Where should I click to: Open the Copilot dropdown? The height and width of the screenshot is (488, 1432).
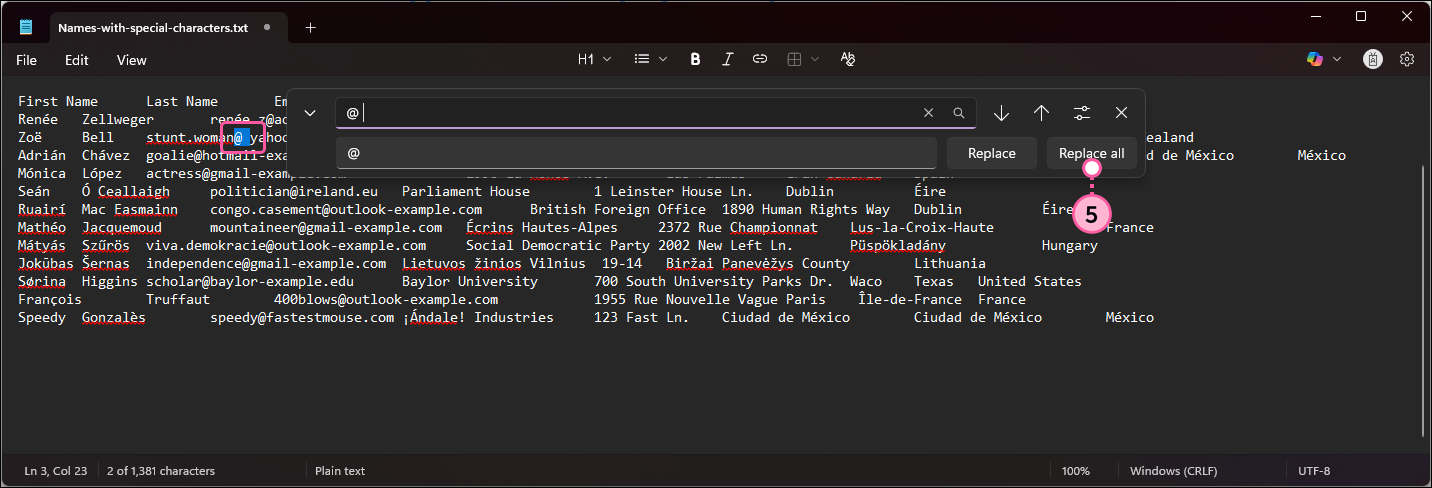click(x=1324, y=59)
